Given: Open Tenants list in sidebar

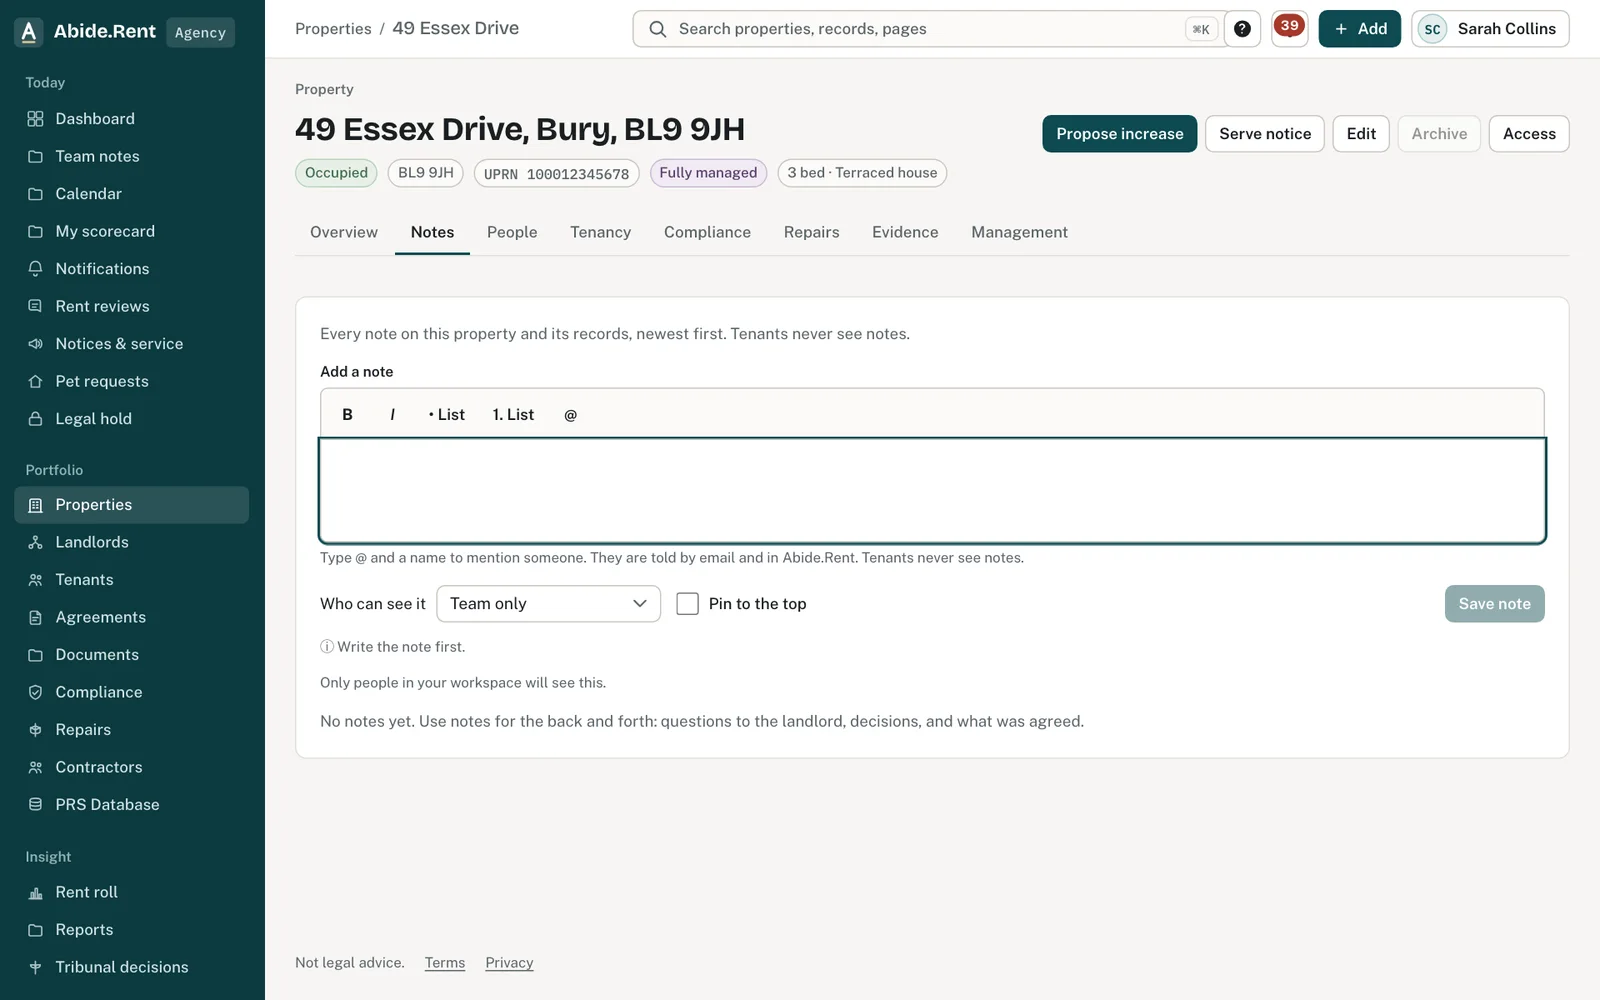Looking at the screenshot, I should click(x=132, y=580).
